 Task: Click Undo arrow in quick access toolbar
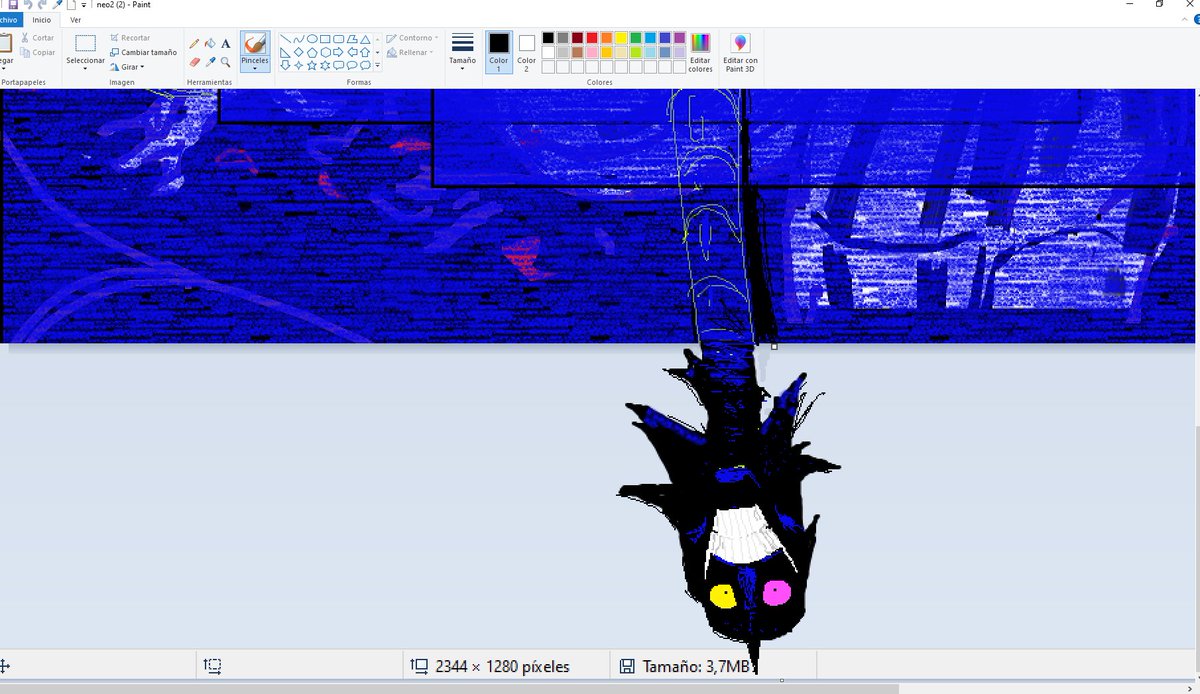tap(28, 5)
